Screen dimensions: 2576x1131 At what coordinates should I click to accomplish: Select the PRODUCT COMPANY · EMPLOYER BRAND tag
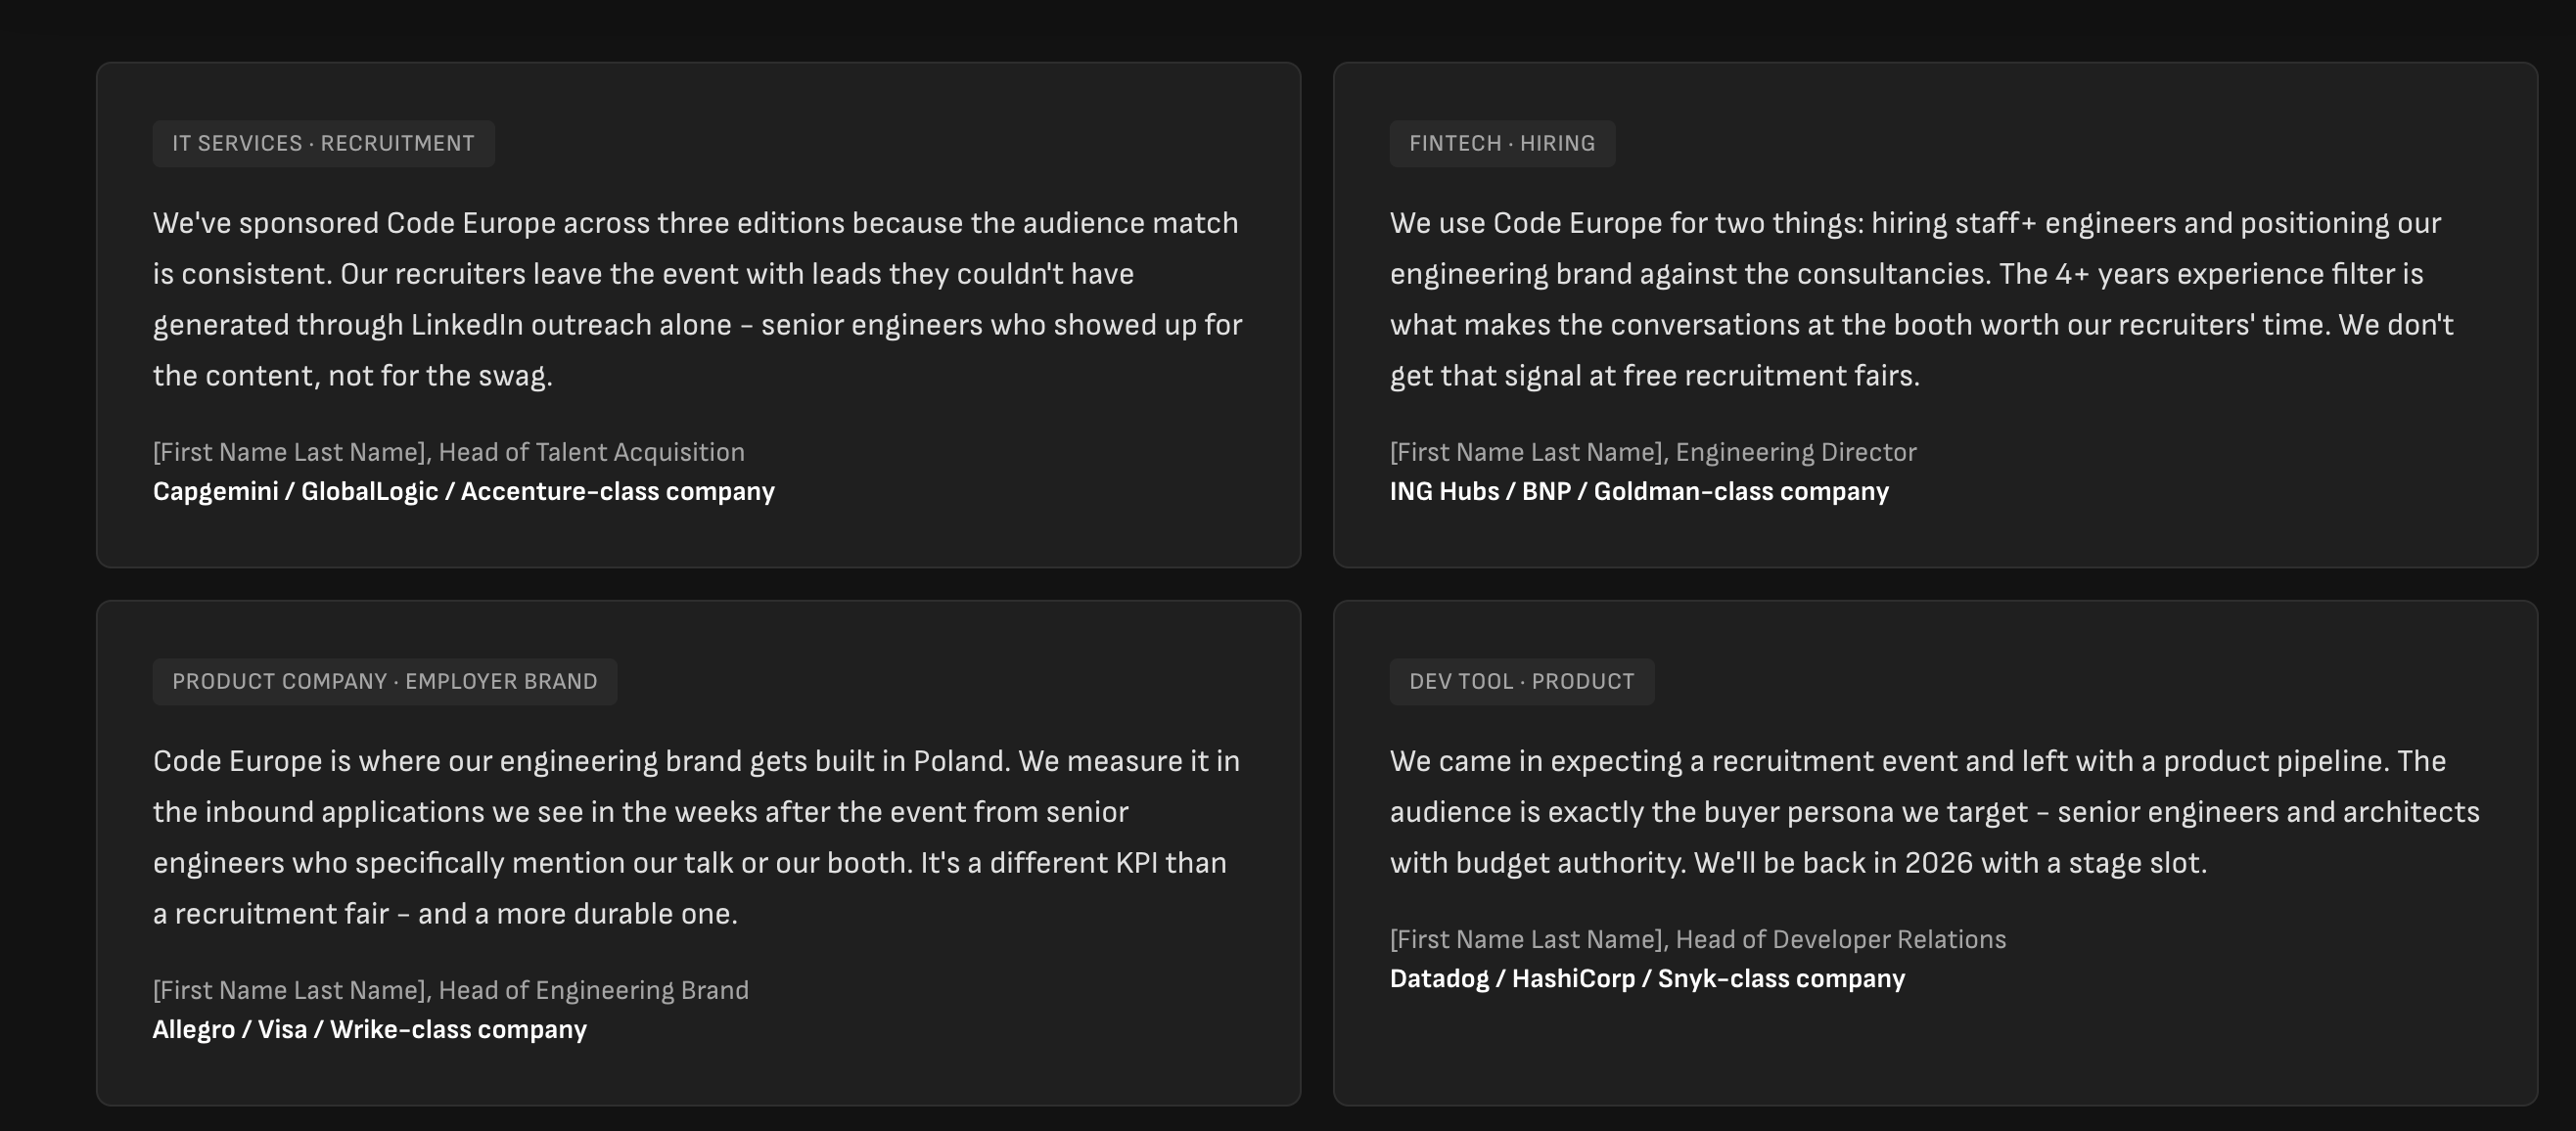point(384,681)
